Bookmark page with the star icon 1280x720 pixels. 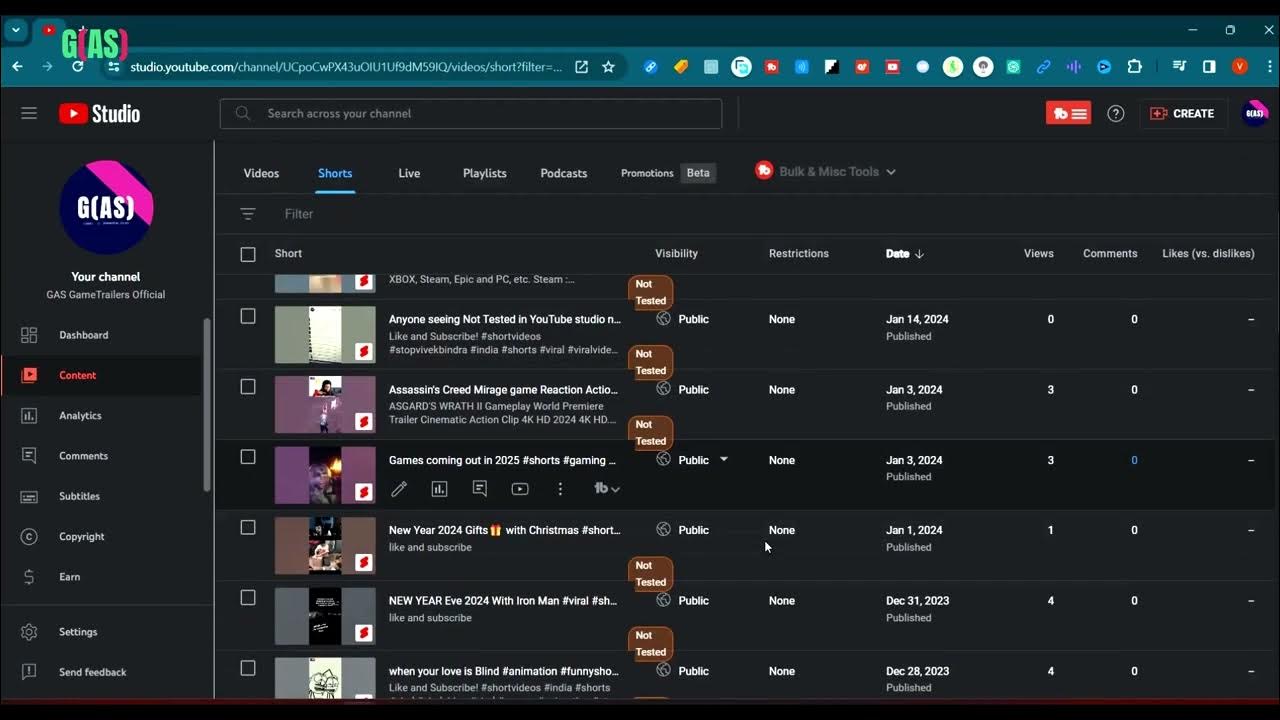click(x=608, y=67)
